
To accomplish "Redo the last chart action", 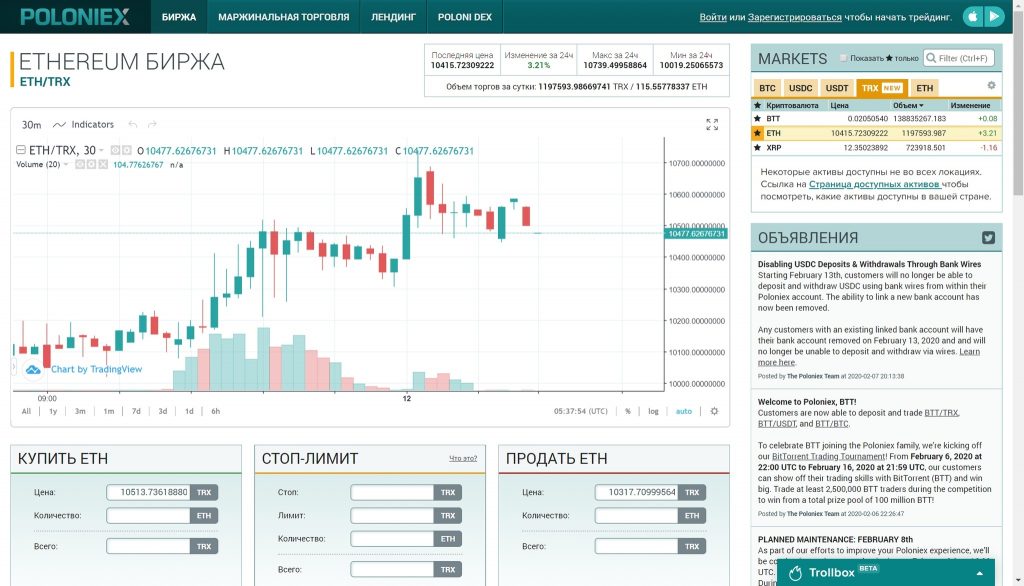I will tap(152, 124).
